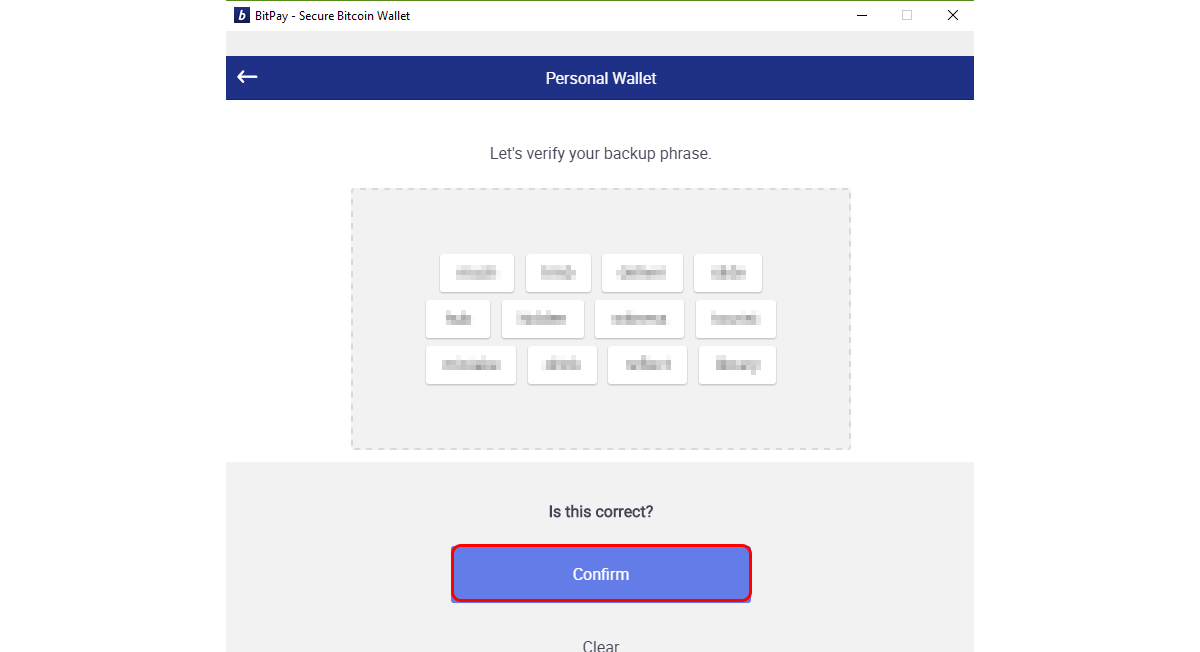Remove the first word chip in top row
The width and height of the screenshot is (1200, 652).
[x=476, y=273]
